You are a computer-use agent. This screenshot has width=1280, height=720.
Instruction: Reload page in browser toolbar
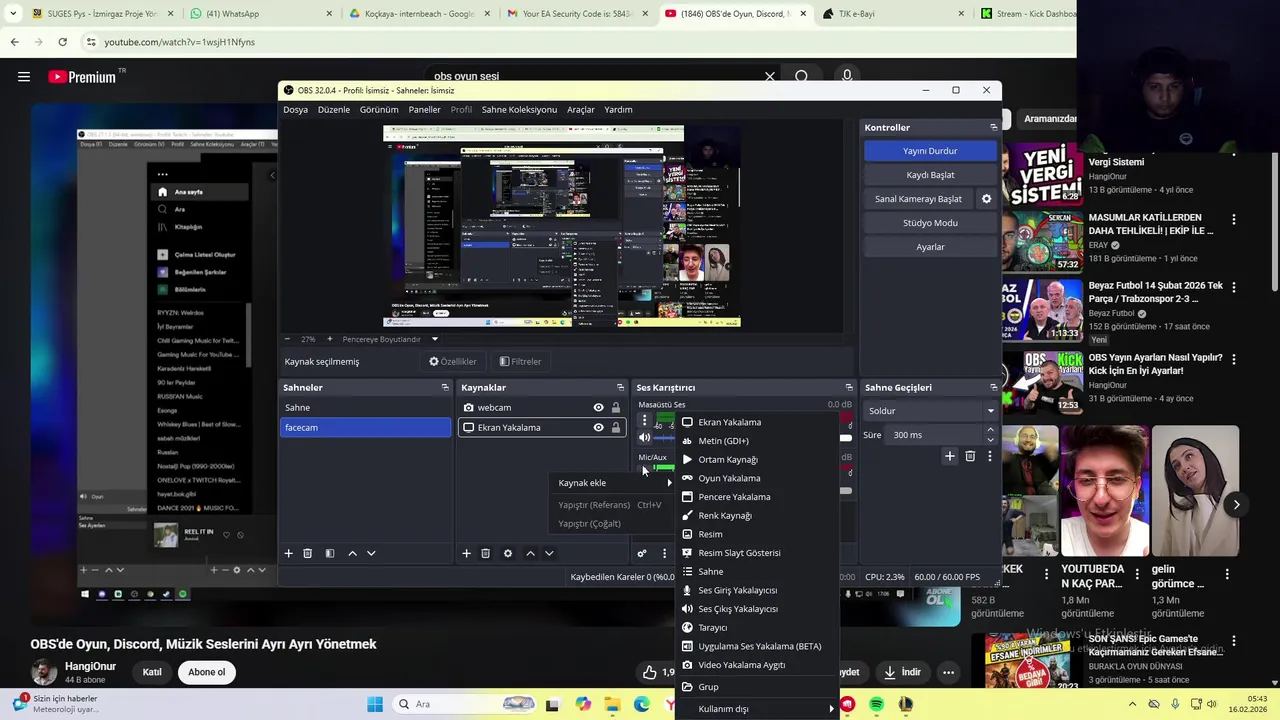[x=62, y=42]
